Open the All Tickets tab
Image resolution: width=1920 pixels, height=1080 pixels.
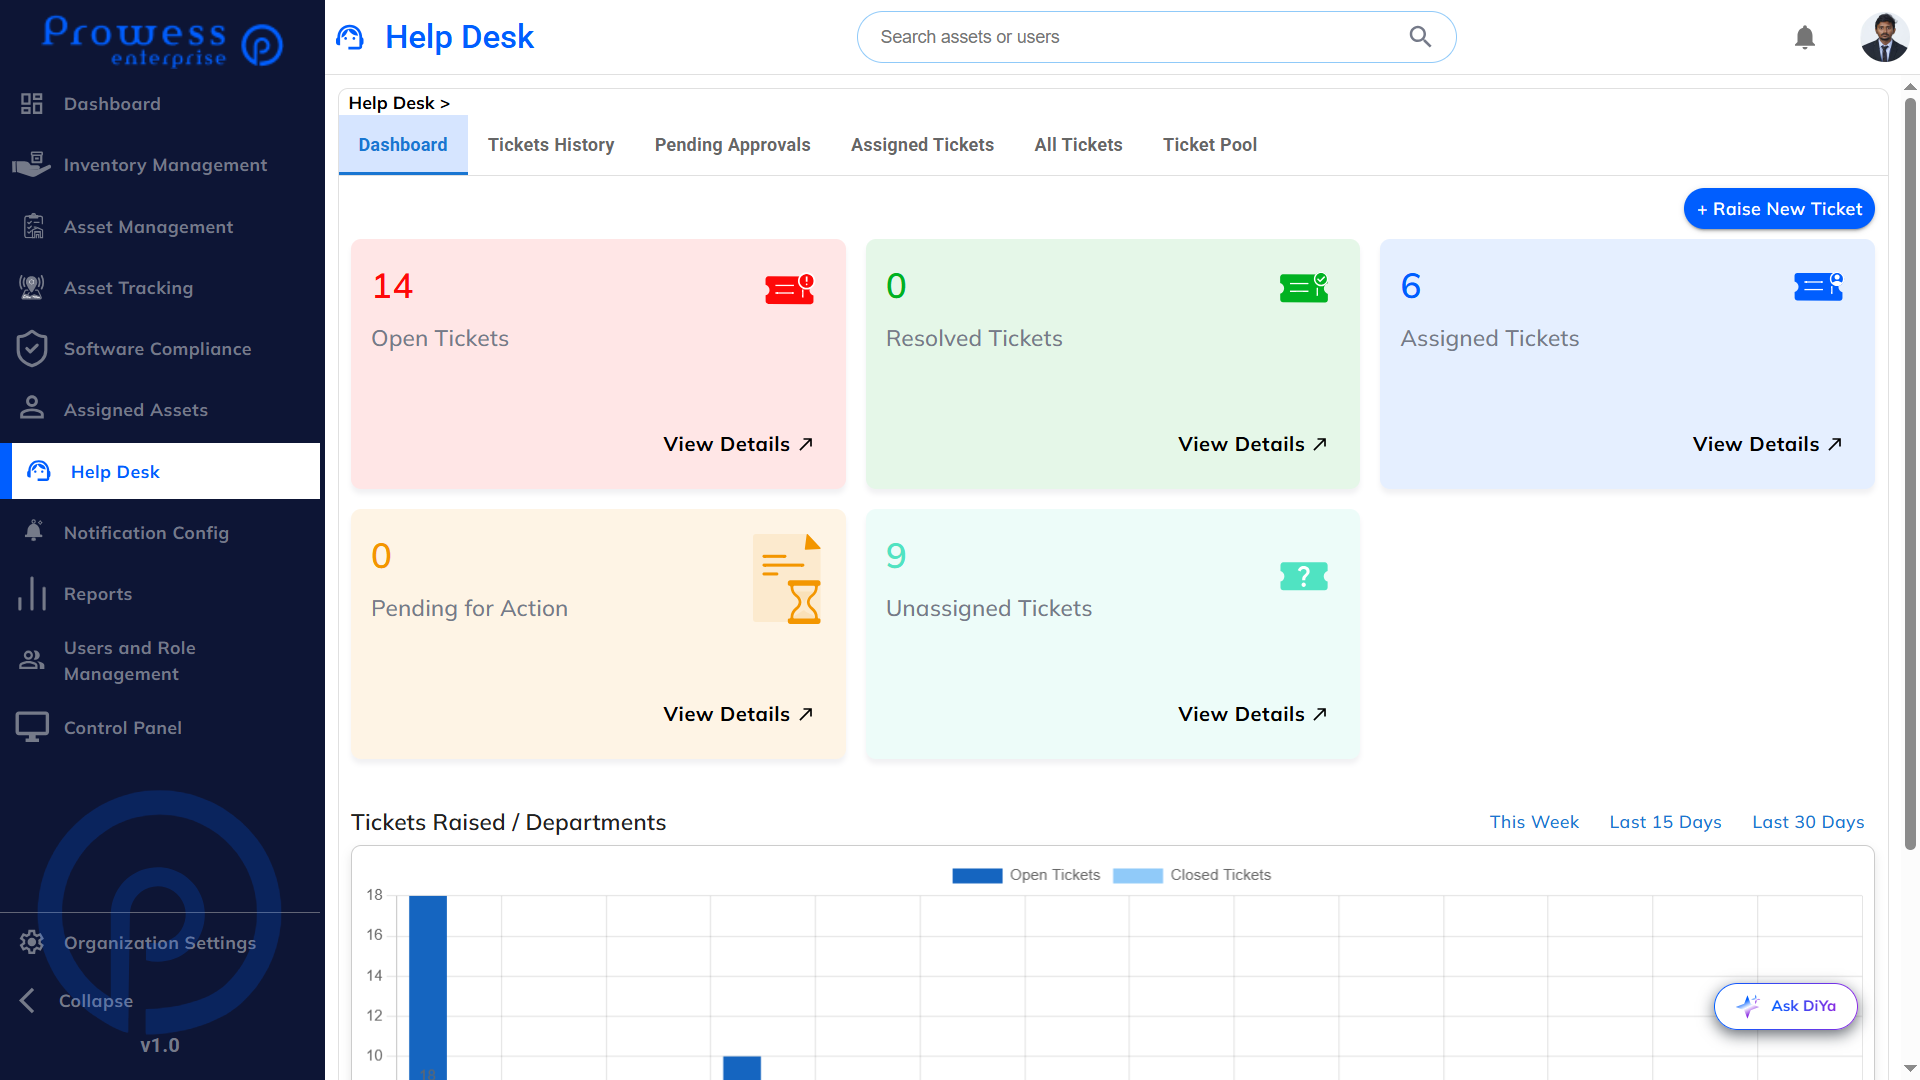1078,145
